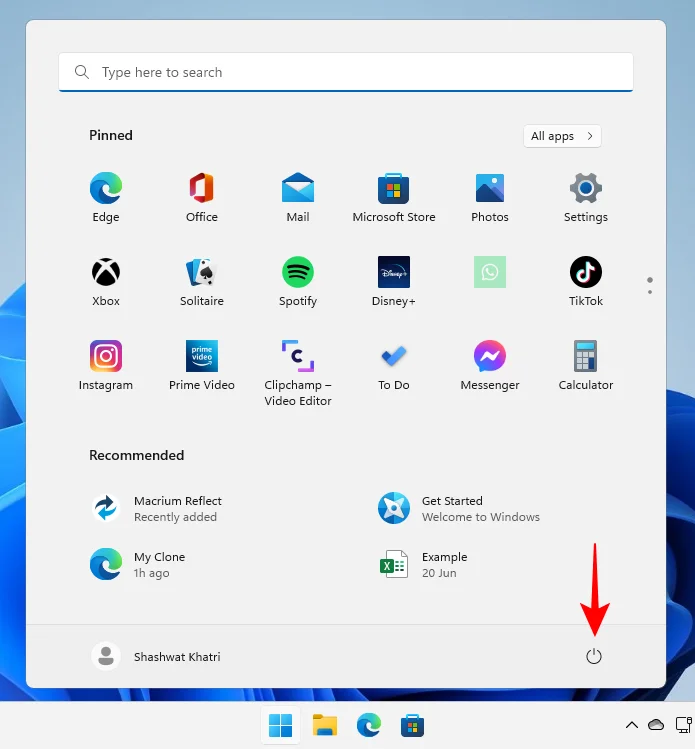Open the Example Excel file
This screenshot has height=749, width=695.
[423, 564]
